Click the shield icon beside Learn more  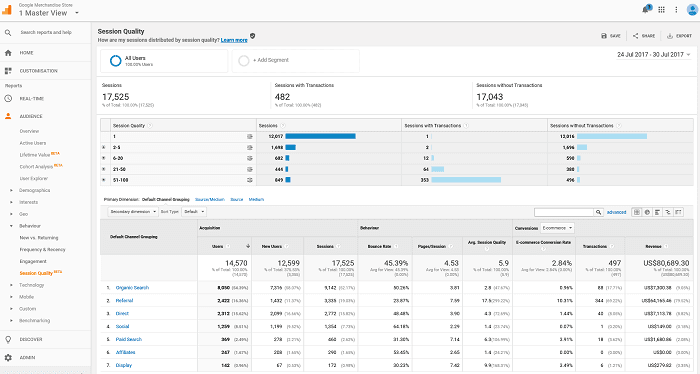tap(253, 36)
